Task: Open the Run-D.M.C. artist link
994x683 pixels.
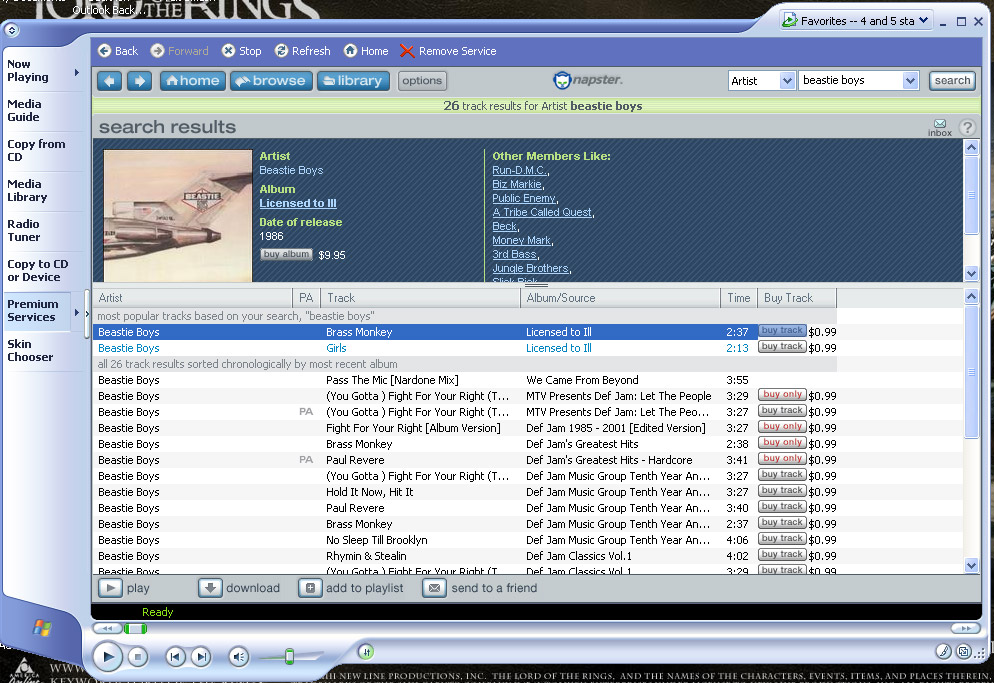Action: [519, 170]
